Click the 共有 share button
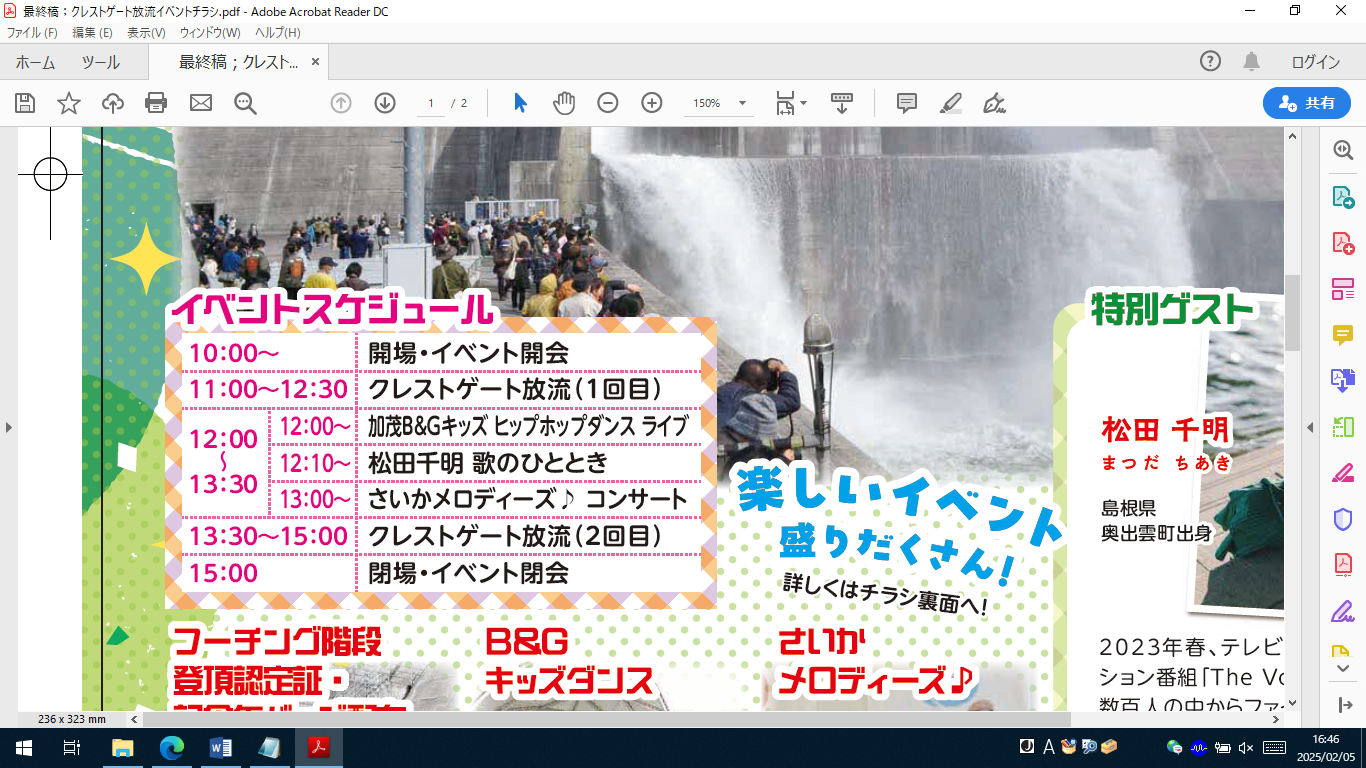Viewport: 1366px width, 768px height. 1306,103
